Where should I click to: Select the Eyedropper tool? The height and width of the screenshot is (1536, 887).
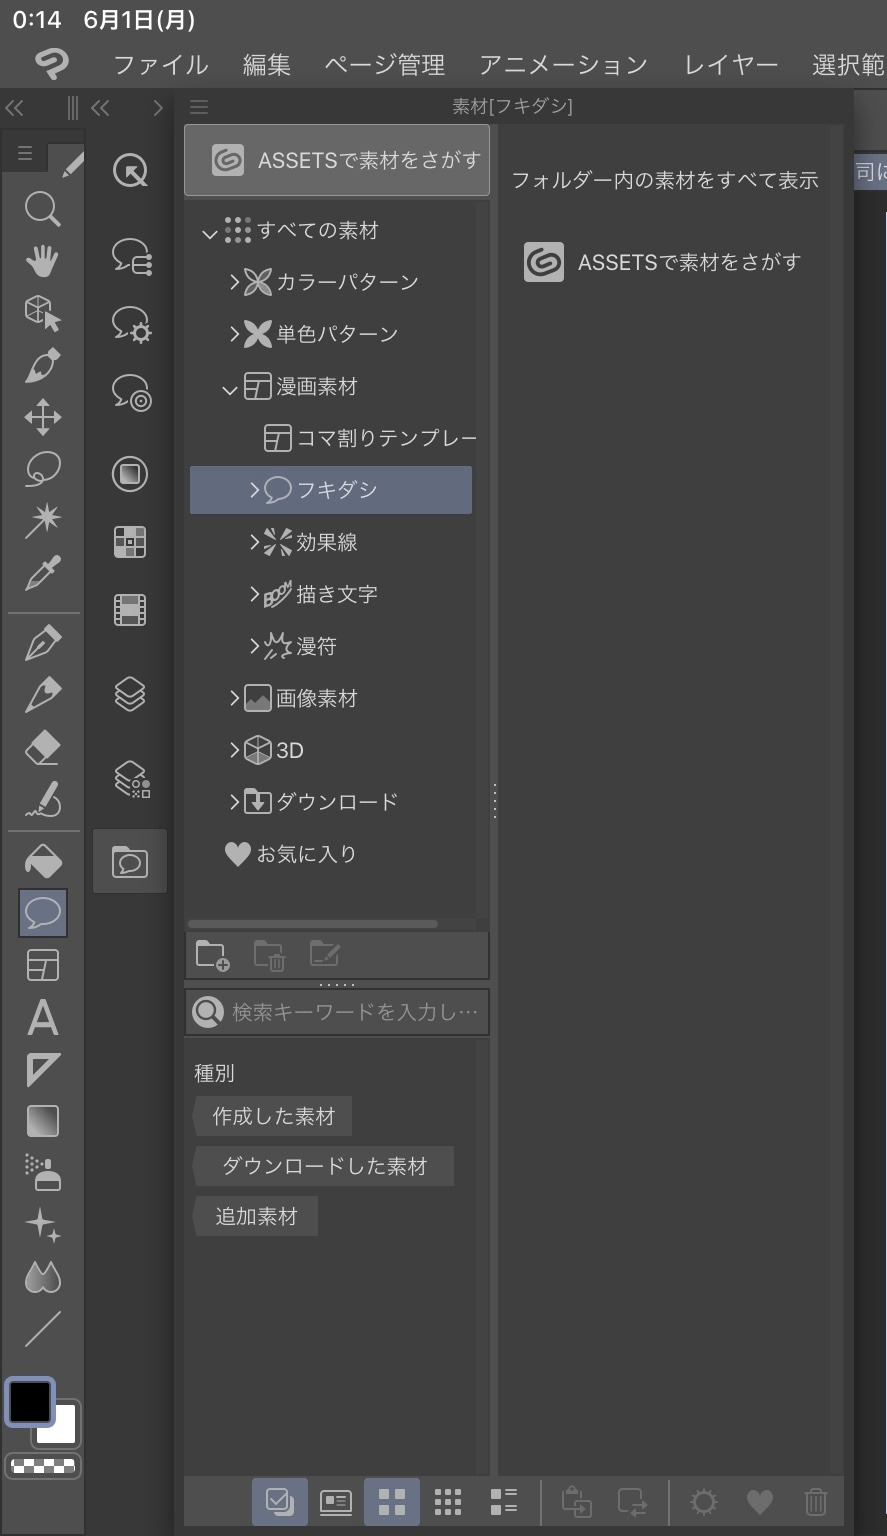(x=42, y=573)
